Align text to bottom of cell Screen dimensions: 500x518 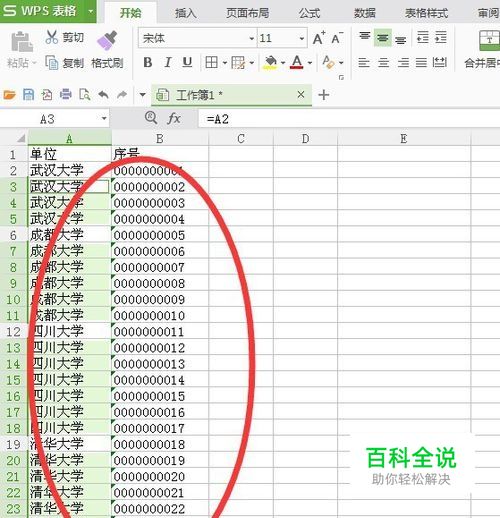pyautogui.click(x=400, y=40)
